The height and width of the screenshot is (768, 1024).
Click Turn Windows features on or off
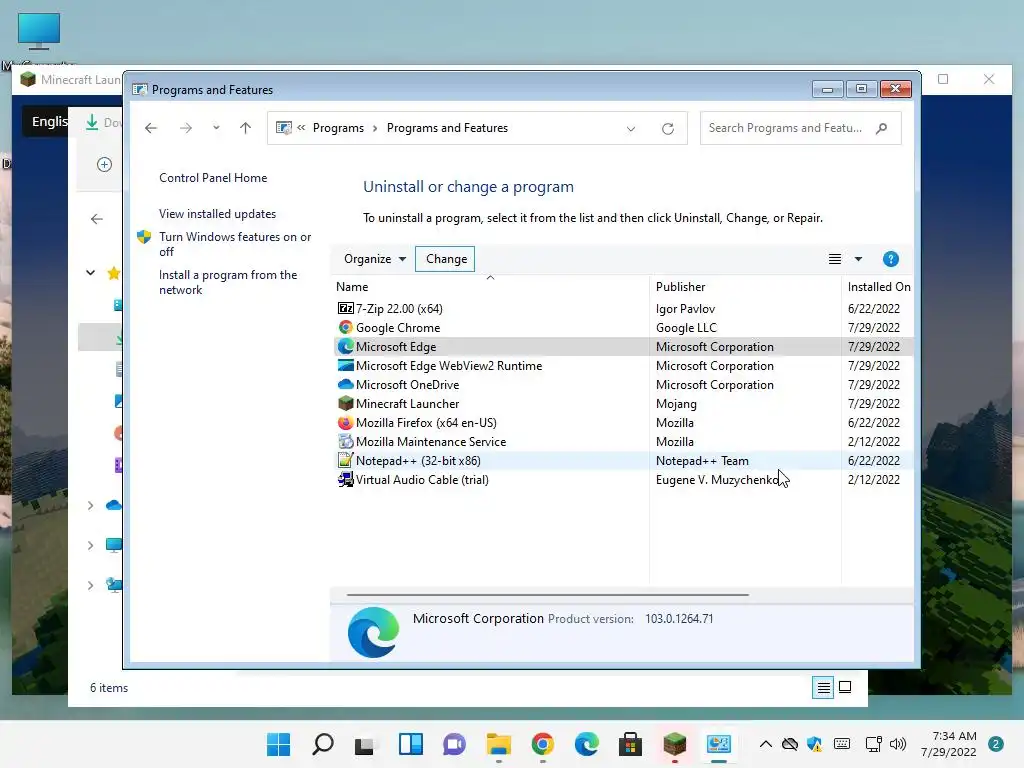[x=235, y=244]
